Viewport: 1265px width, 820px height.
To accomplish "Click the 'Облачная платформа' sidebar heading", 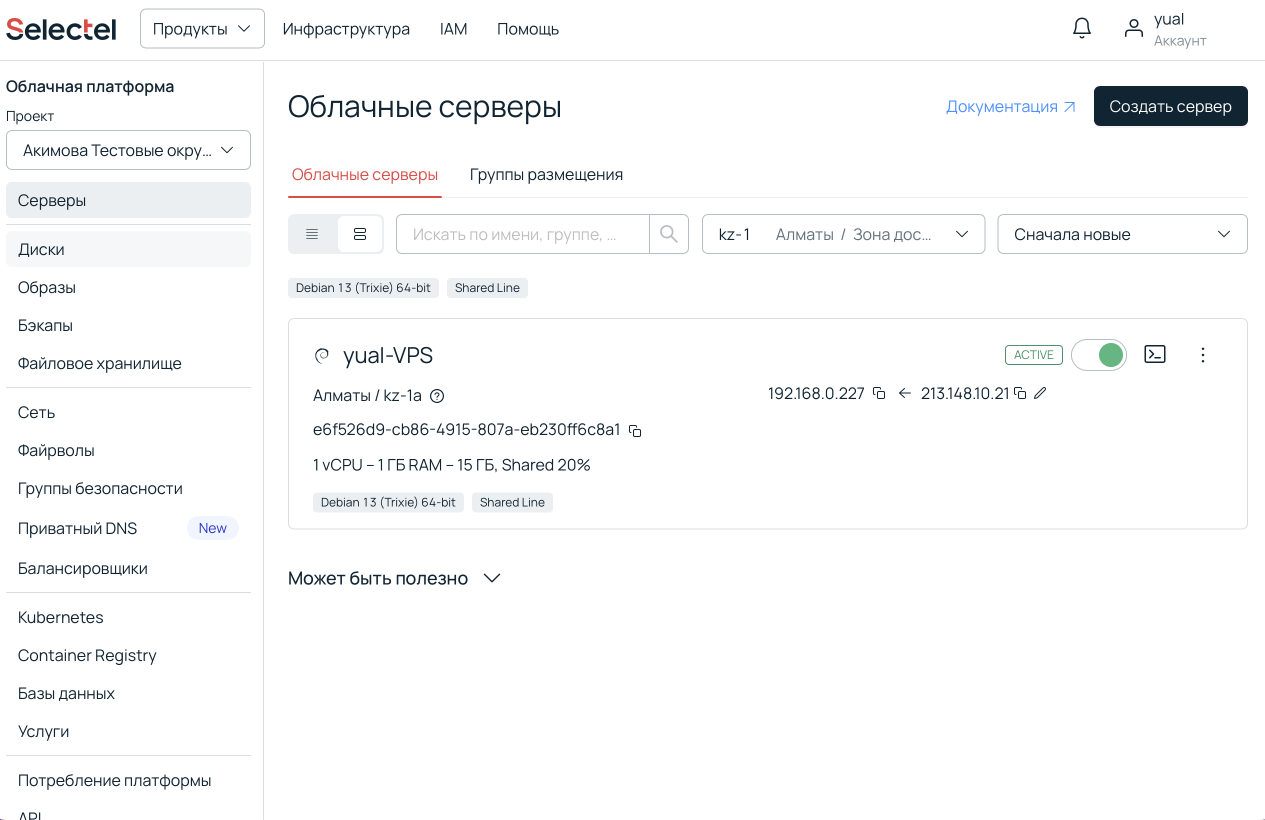I will point(90,87).
